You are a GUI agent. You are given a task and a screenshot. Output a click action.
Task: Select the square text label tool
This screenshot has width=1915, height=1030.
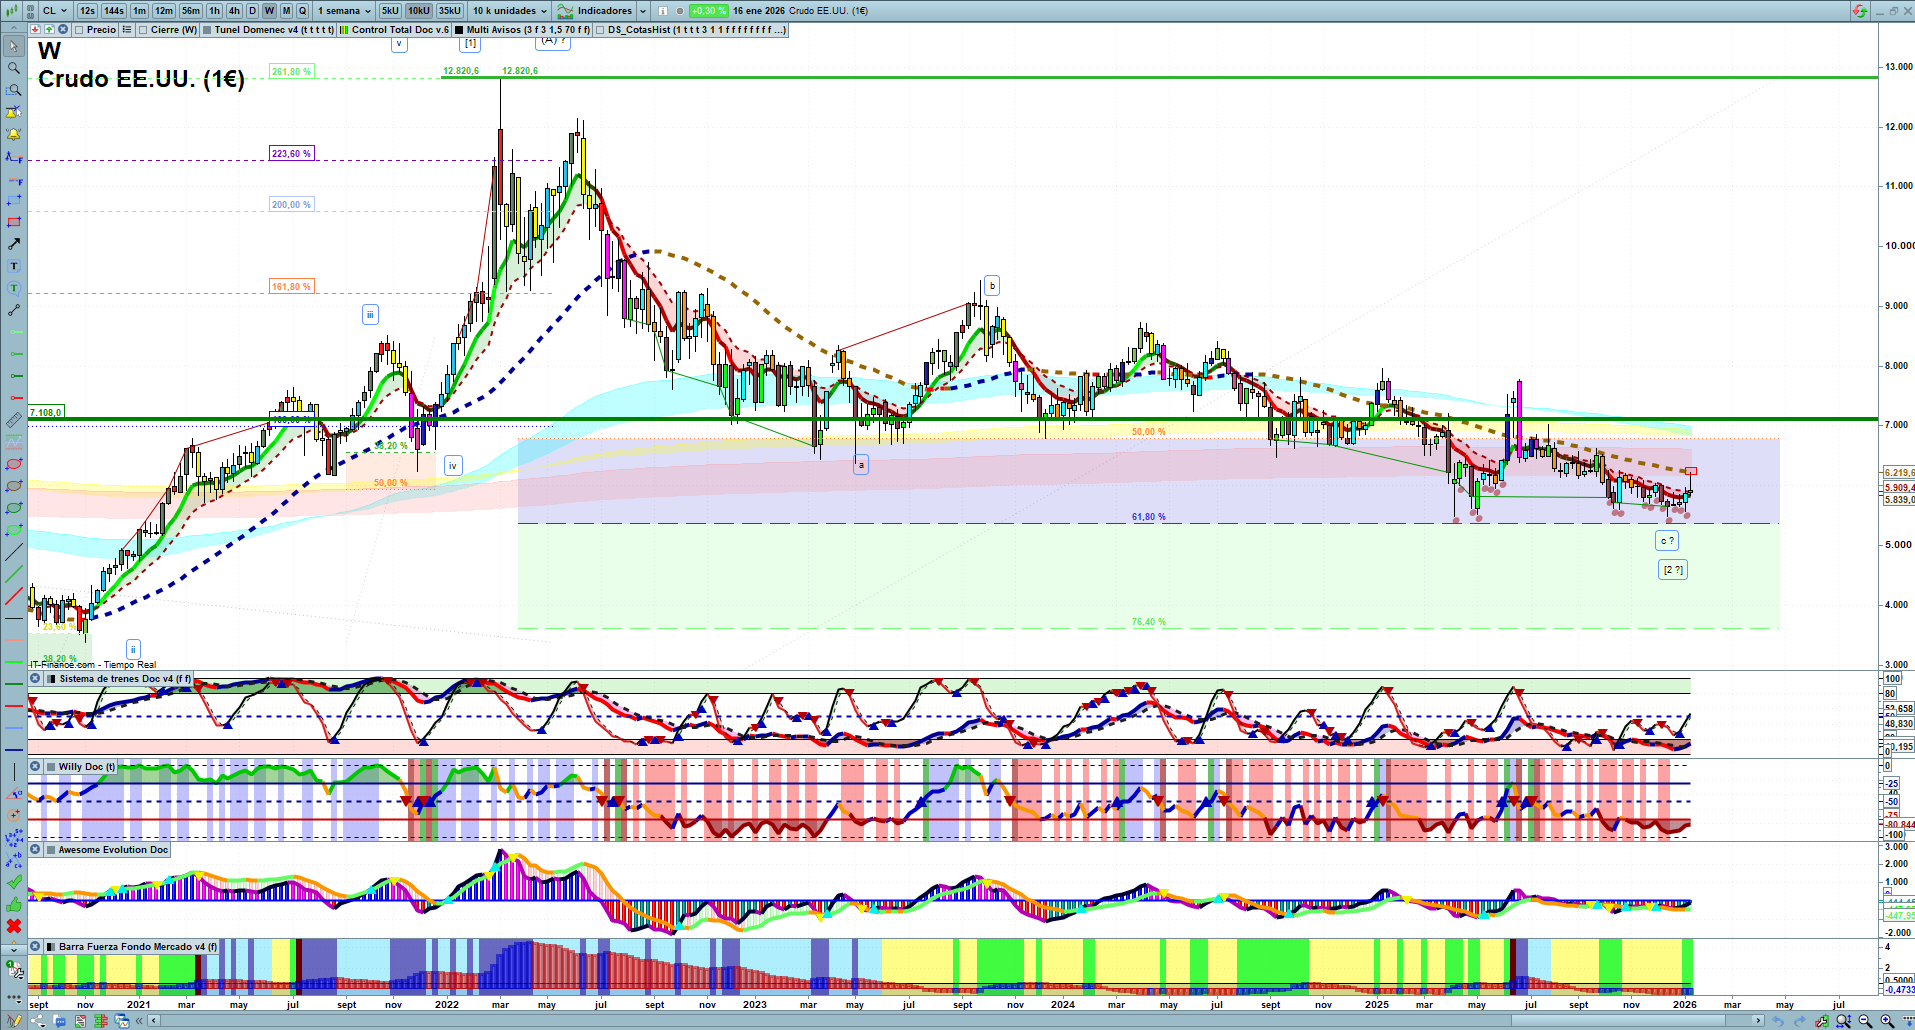[x=14, y=266]
